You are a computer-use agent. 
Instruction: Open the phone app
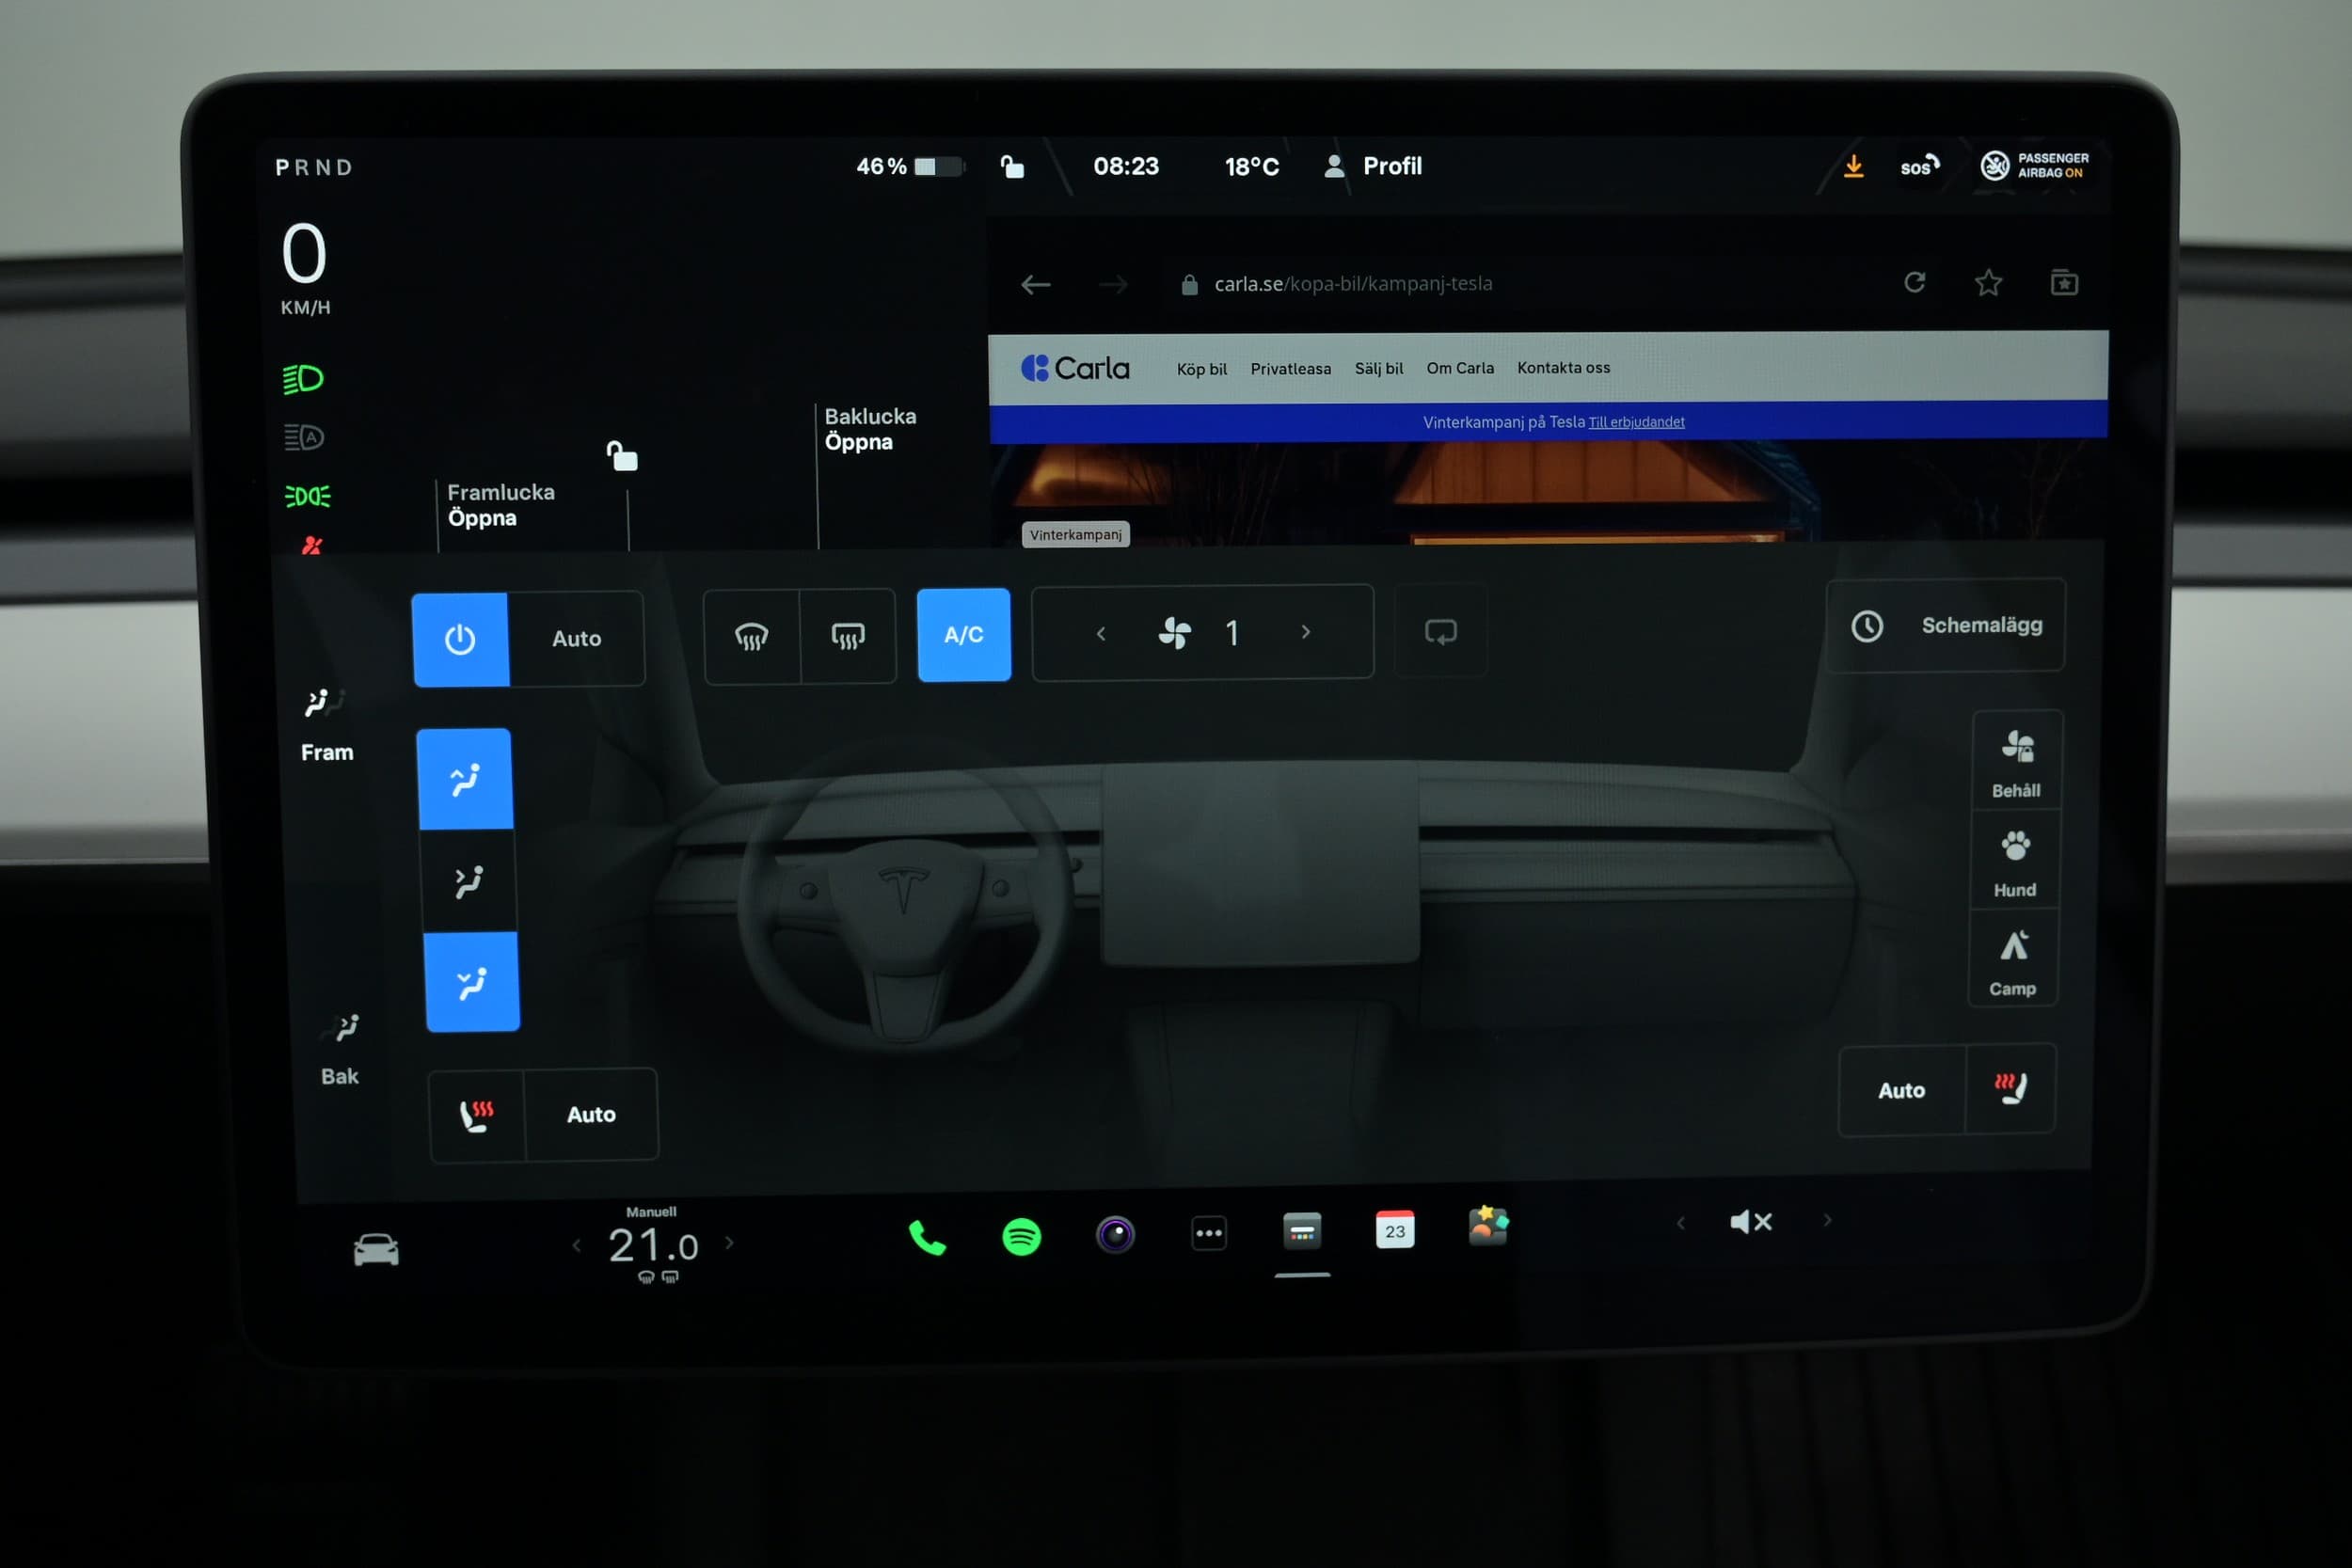point(927,1238)
